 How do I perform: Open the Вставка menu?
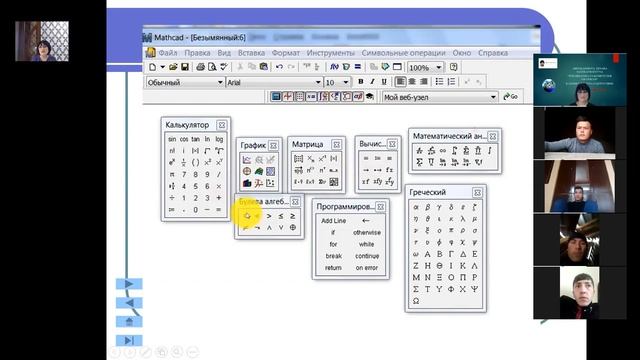click(251, 53)
